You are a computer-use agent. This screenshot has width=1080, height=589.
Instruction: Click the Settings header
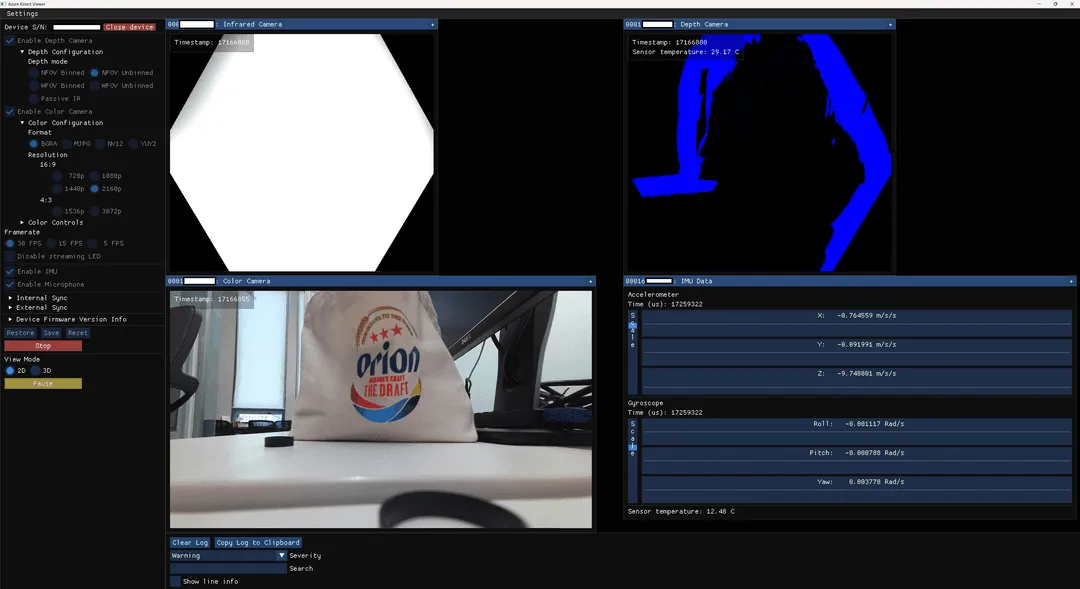[x=23, y=14]
